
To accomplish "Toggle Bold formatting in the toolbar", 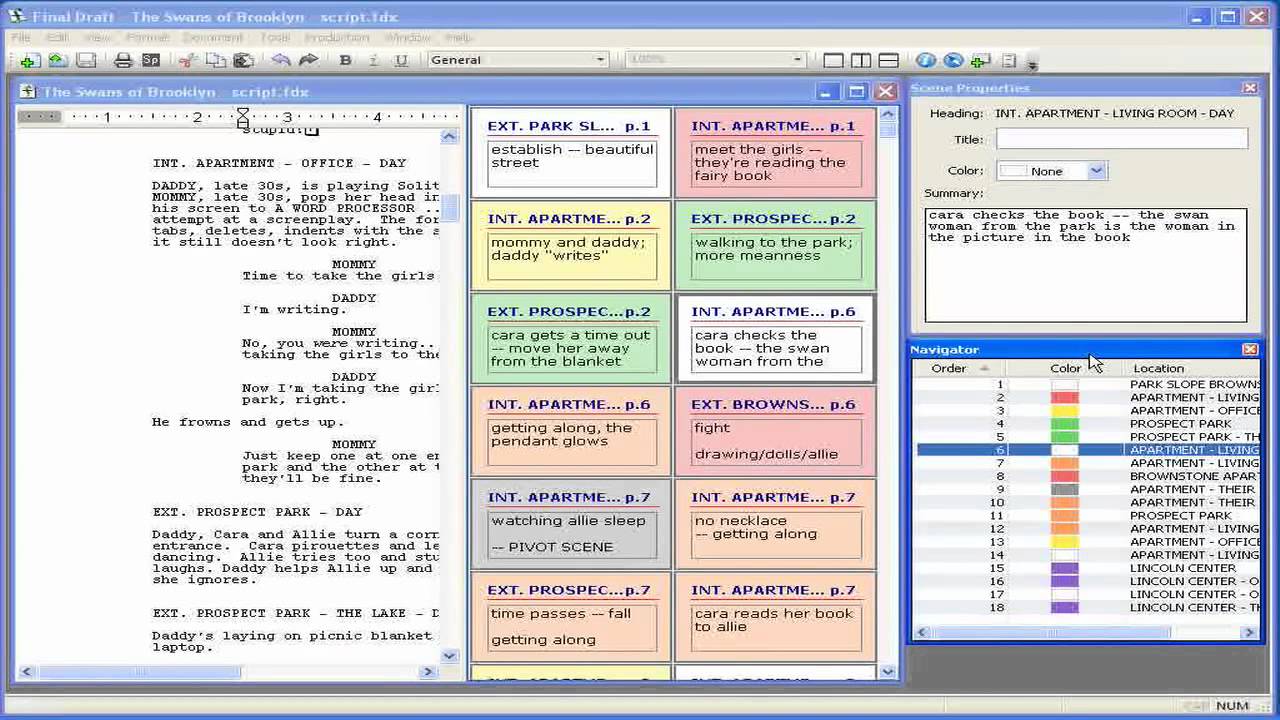I will tap(346, 60).
